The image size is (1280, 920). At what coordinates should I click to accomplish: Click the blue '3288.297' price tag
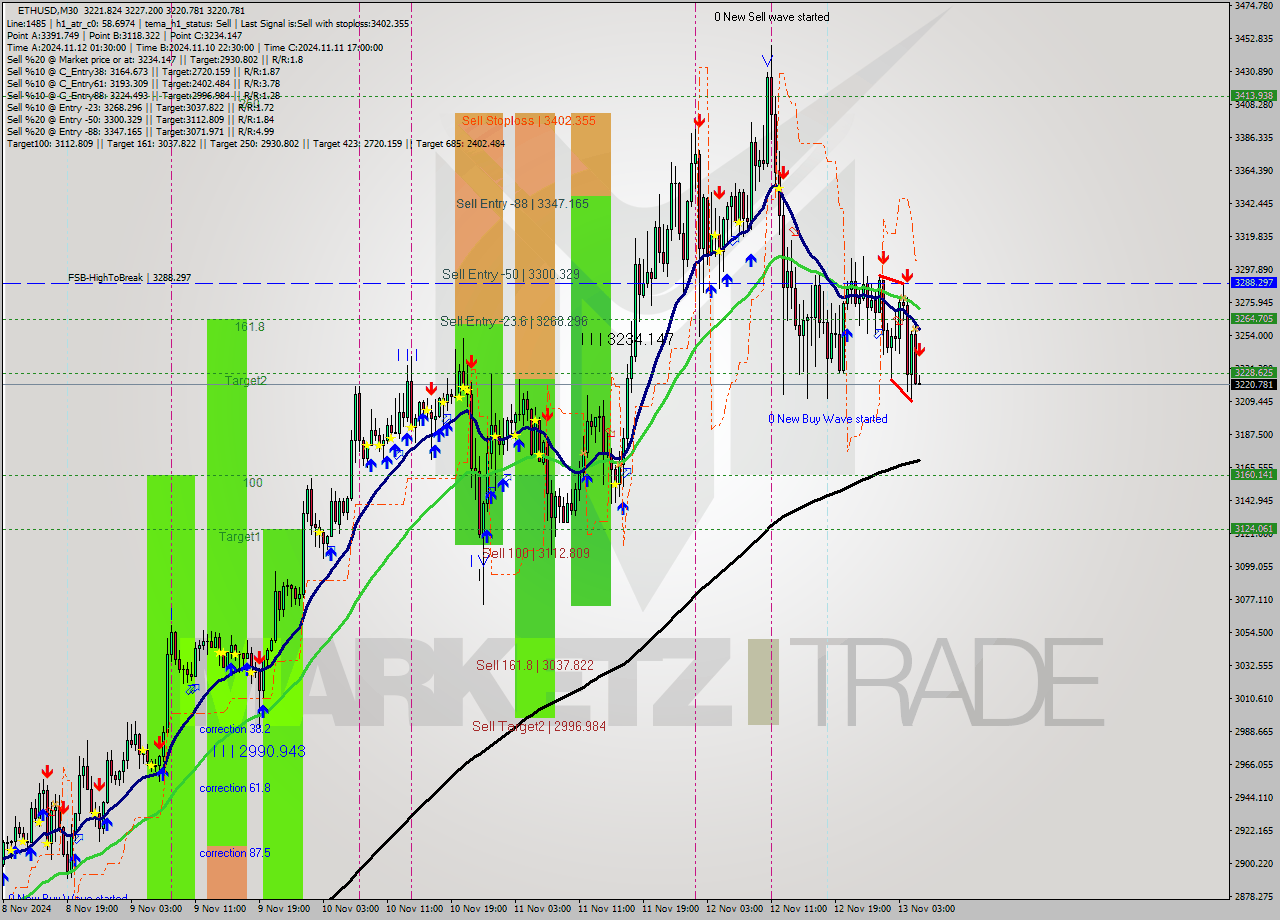pyautogui.click(x=1252, y=283)
